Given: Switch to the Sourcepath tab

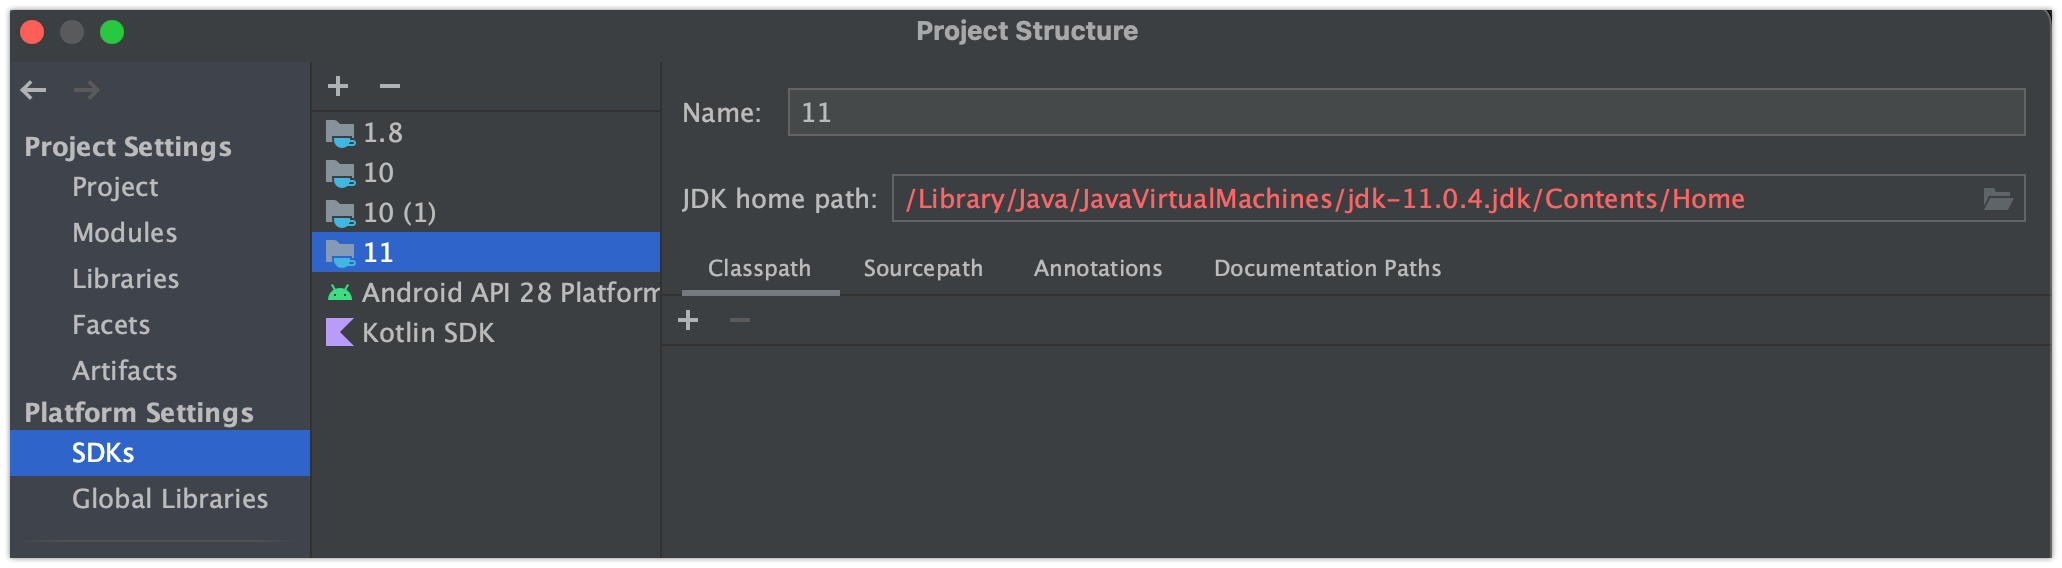Looking at the screenshot, I should click(x=923, y=268).
